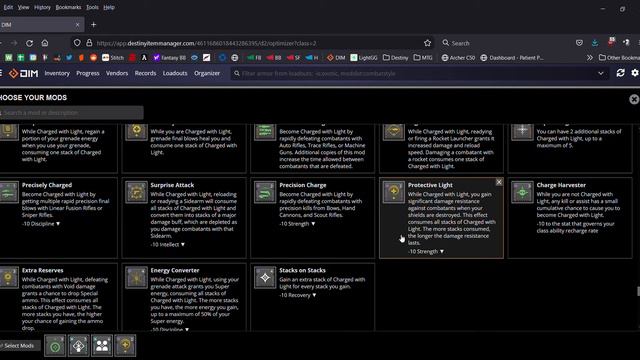Open the DIM bookmark in bookmarks bar
The height and width of the screenshot is (360, 640).
tap(336, 58)
